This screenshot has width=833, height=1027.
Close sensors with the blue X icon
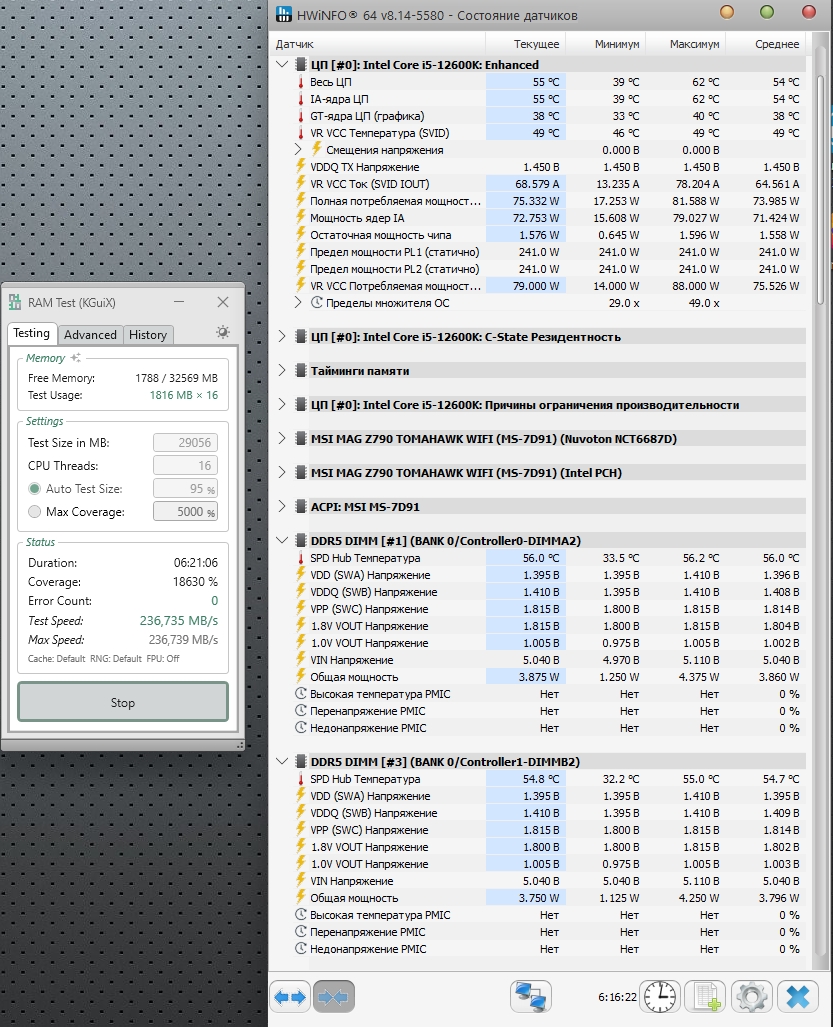[x=798, y=998]
